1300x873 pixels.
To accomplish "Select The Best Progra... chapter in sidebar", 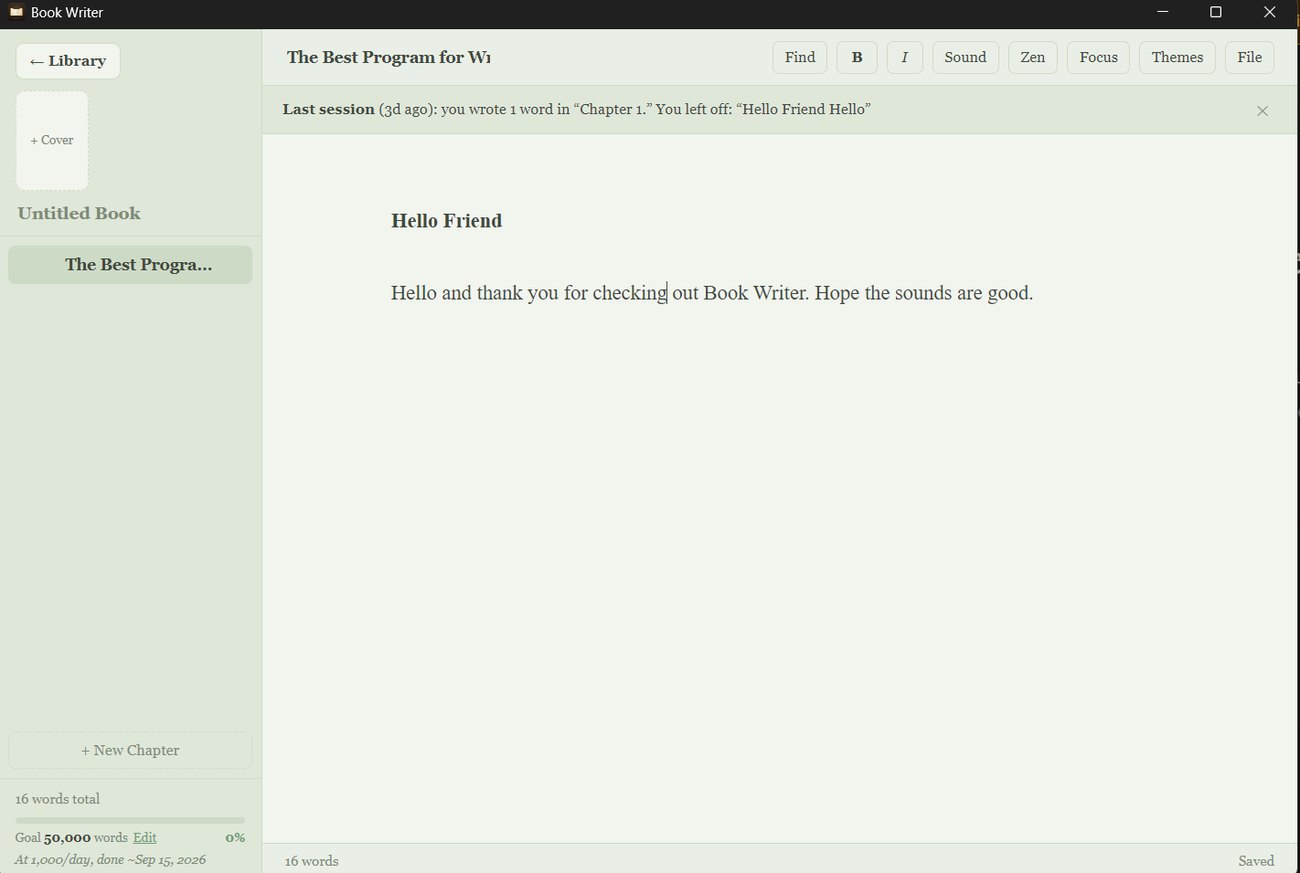I will 130,265.
